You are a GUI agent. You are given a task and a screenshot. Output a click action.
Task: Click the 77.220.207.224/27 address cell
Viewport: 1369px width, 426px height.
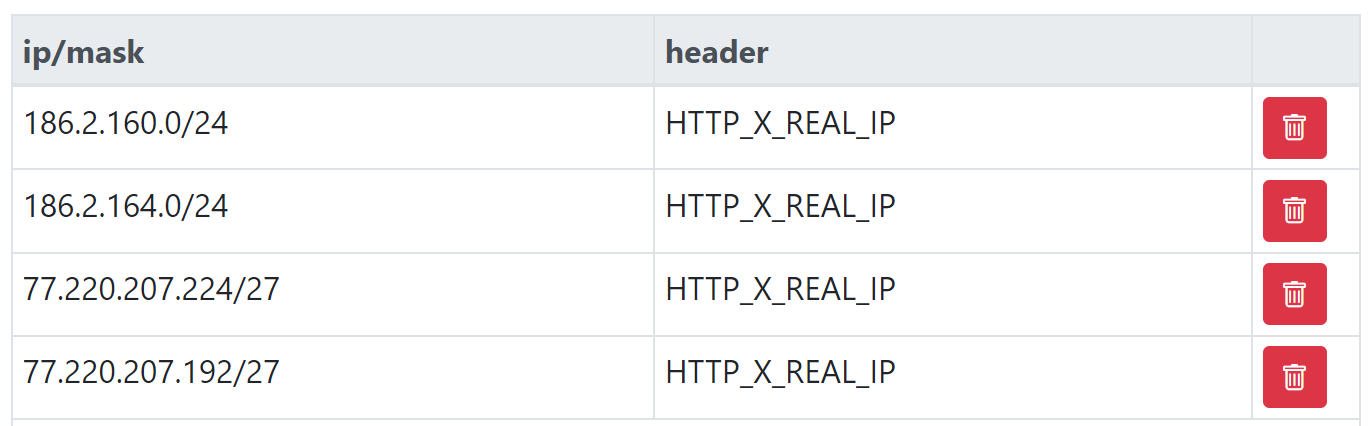(x=151, y=290)
